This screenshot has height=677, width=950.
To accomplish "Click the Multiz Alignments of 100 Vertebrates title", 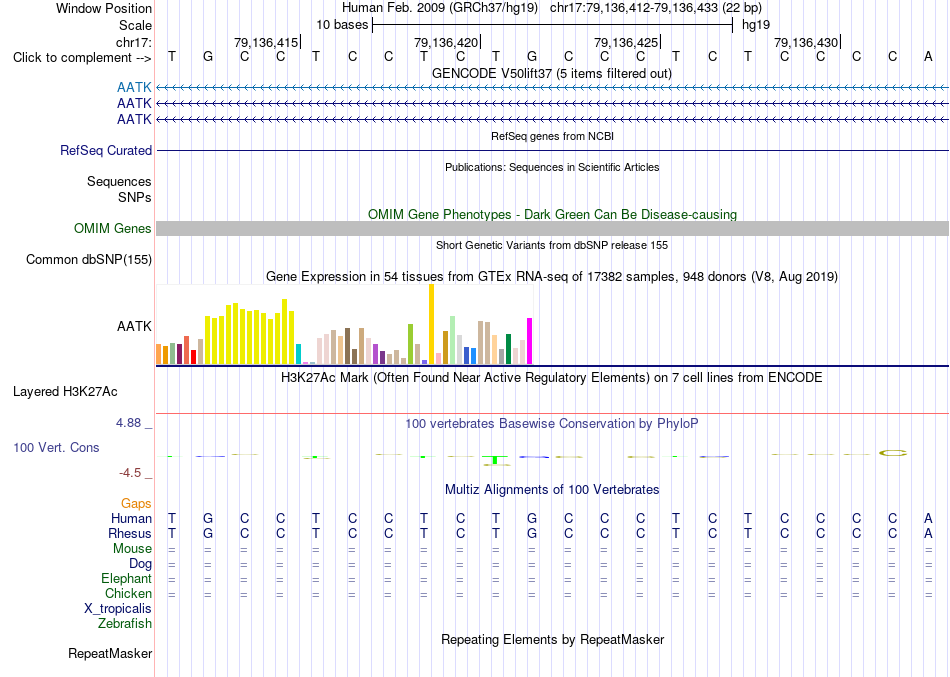I will (x=552, y=489).
